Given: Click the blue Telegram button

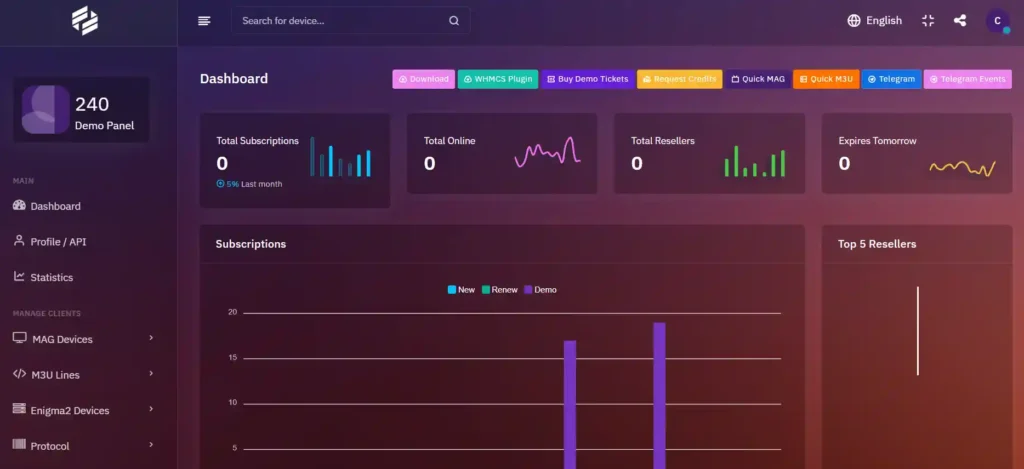Looking at the screenshot, I should tap(891, 79).
